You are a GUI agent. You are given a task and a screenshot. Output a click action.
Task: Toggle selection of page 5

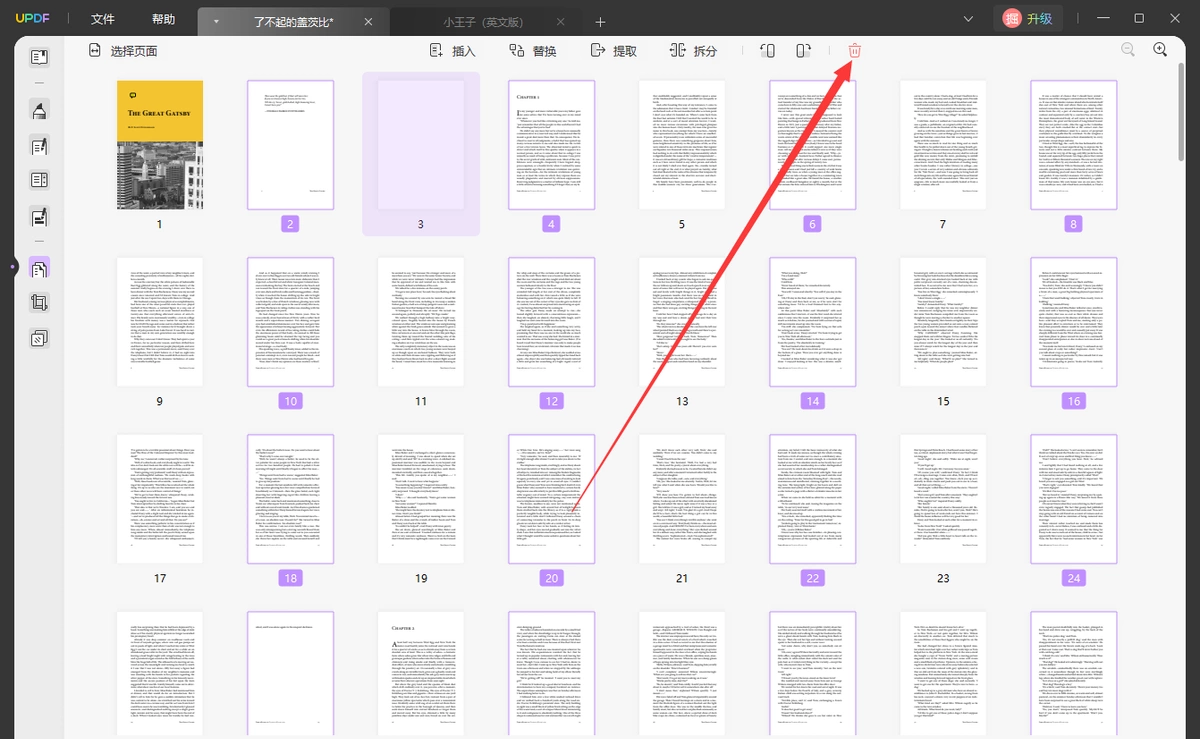[682, 145]
